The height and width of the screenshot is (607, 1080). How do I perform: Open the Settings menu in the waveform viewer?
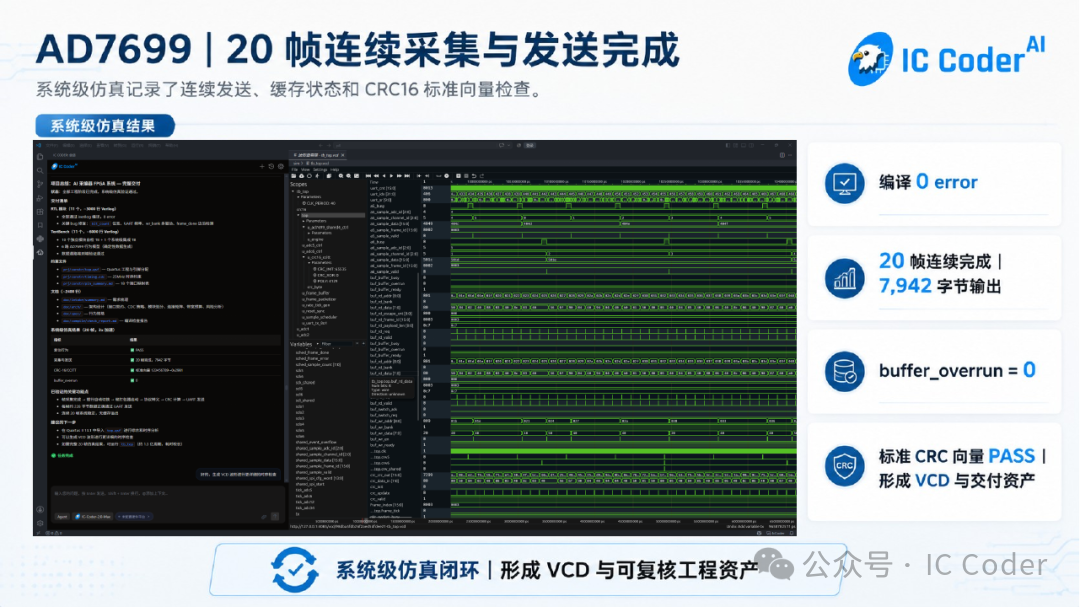320,169
